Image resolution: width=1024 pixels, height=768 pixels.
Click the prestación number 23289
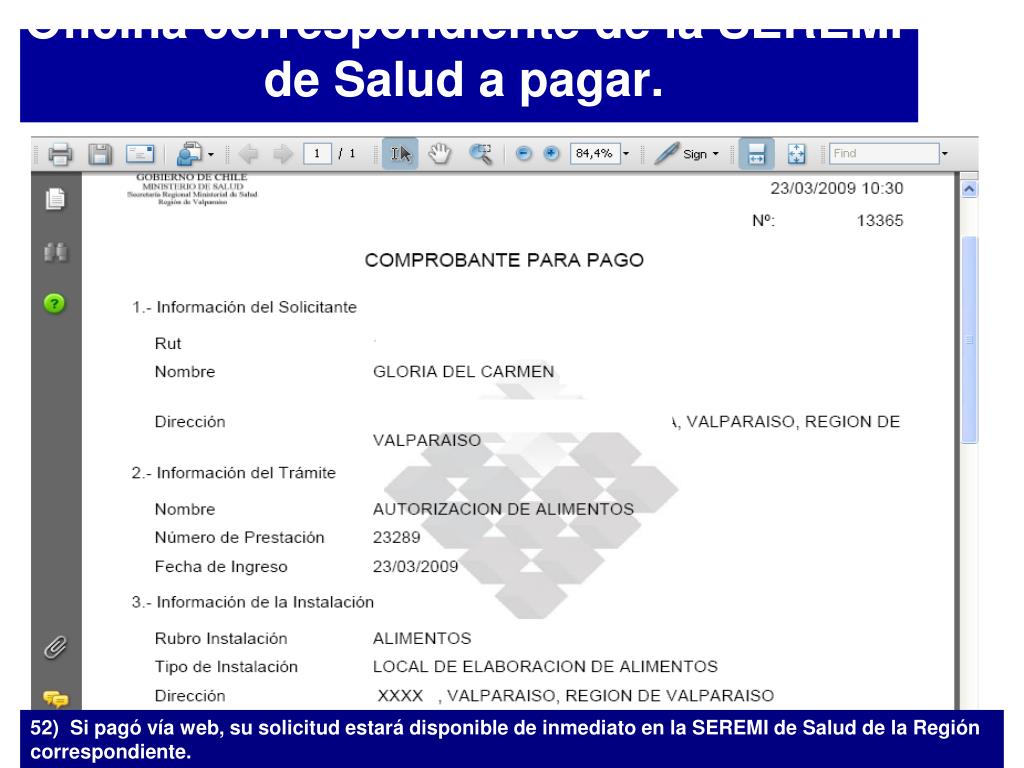click(x=396, y=537)
